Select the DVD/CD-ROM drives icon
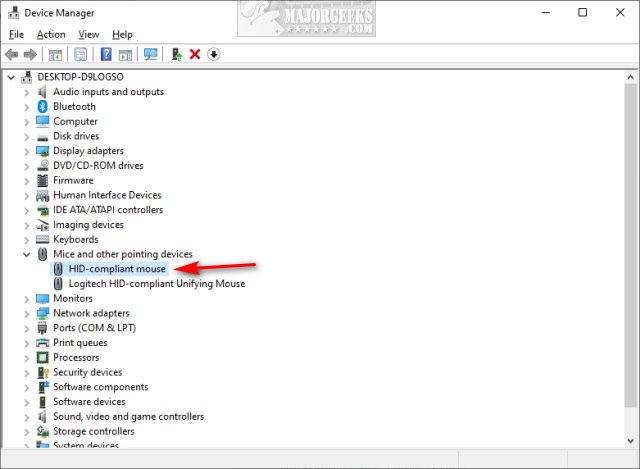Image resolution: width=640 pixels, height=469 pixels. point(42,166)
